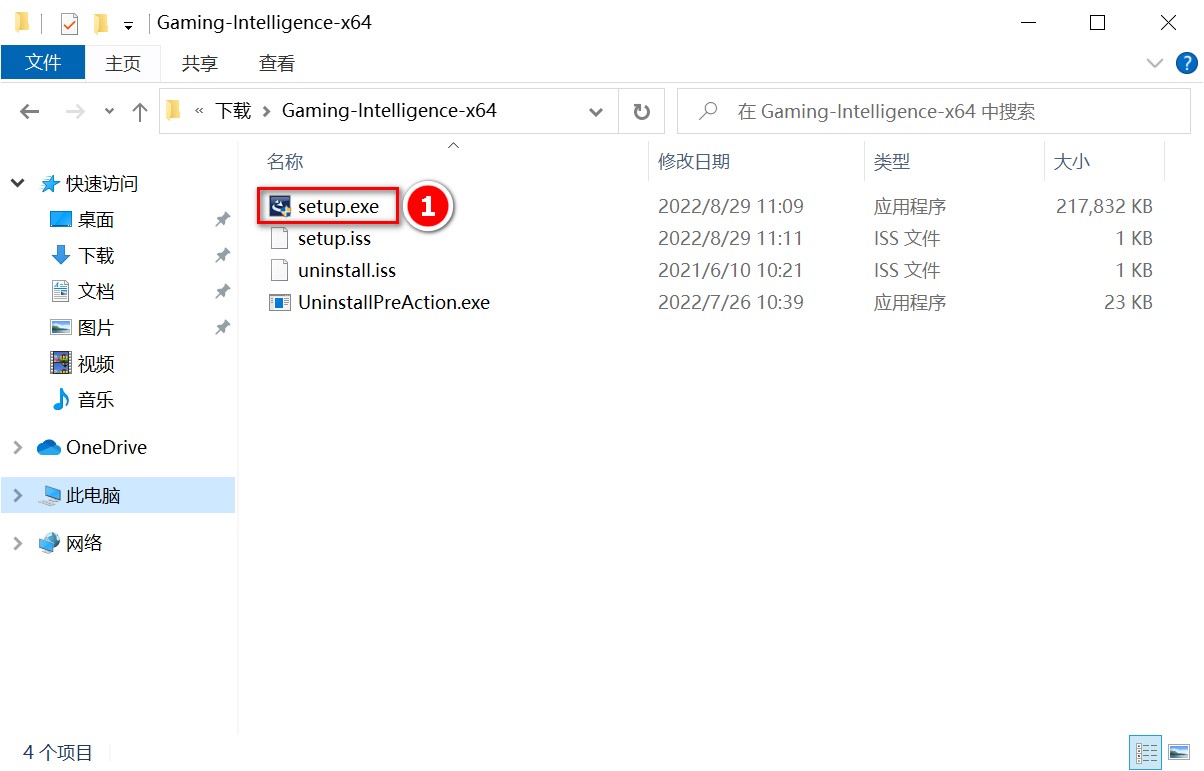Collapse the 快速访问 section
This screenshot has width=1204, height=771.
17,183
